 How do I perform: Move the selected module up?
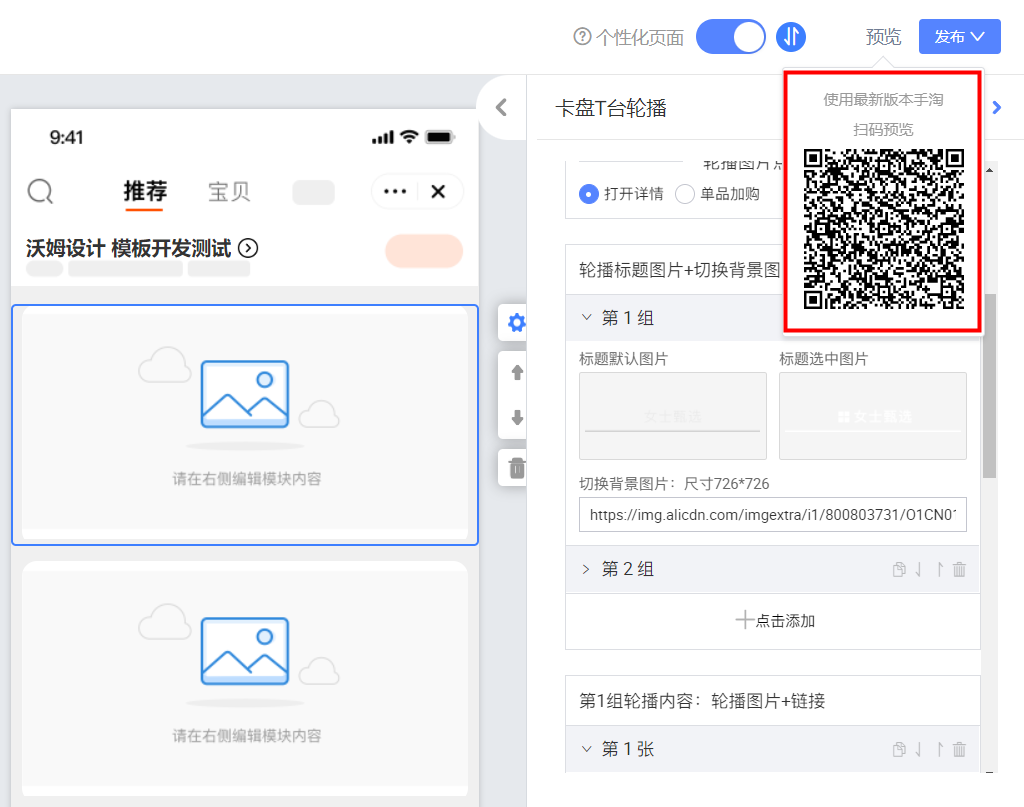pos(517,372)
